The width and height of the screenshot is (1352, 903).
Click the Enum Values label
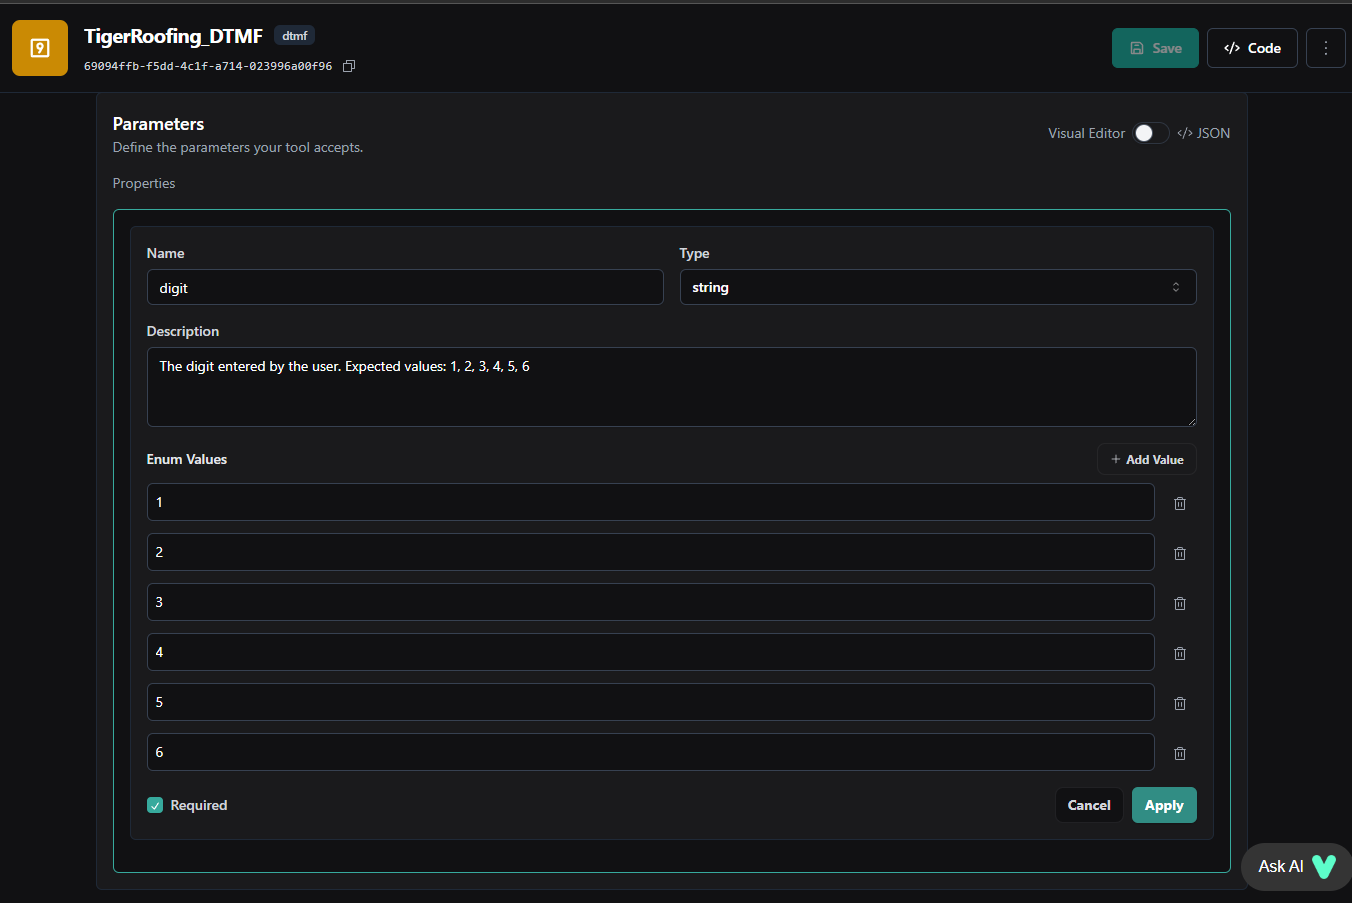pyautogui.click(x=187, y=459)
